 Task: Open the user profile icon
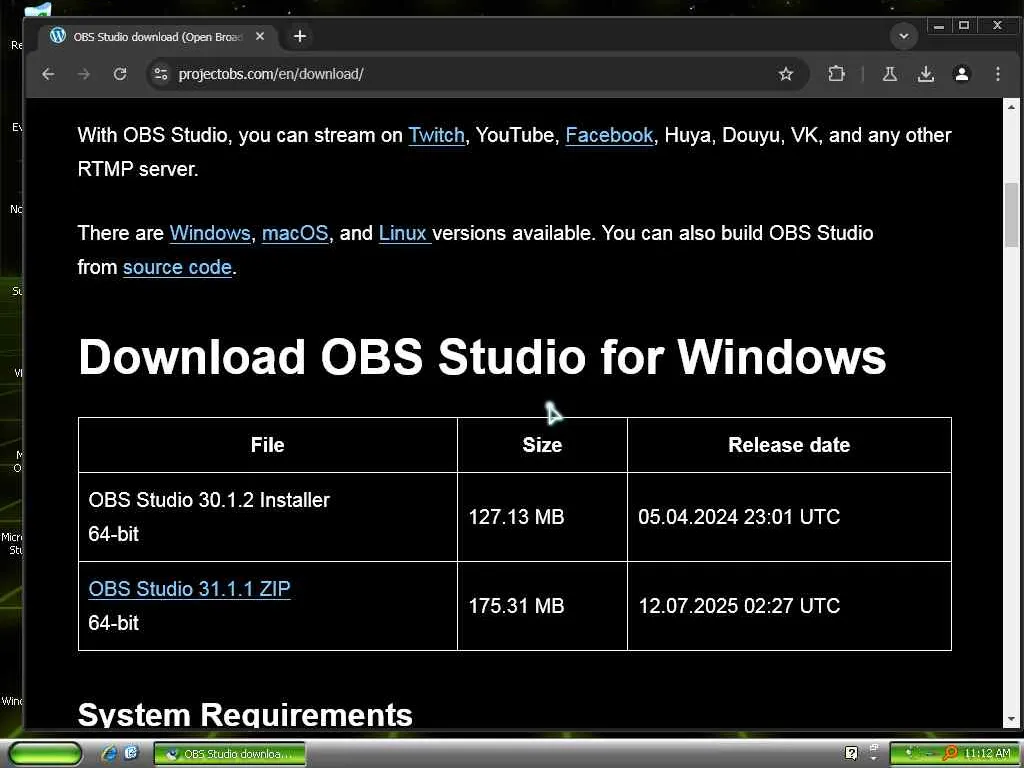pos(961,74)
